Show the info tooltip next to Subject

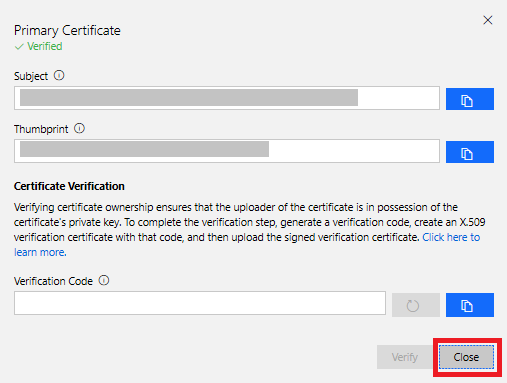[x=59, y=76]
